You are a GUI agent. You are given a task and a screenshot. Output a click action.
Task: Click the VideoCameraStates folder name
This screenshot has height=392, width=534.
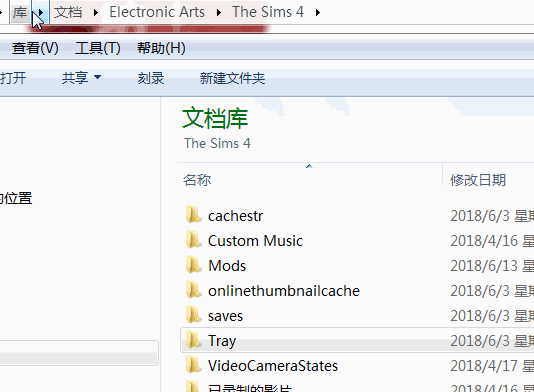coord(273,366)
